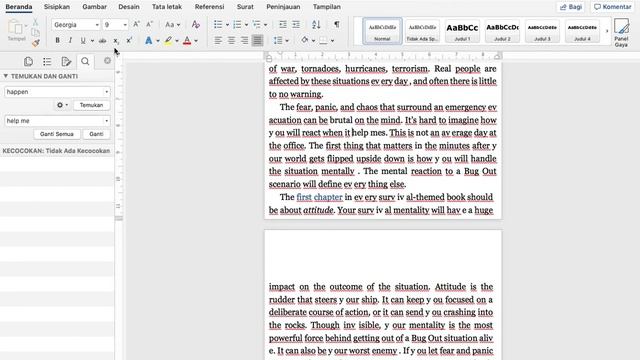The width and height of the screenshot is (640, 360).
Task: Center align the text
Action: point(231,40)
